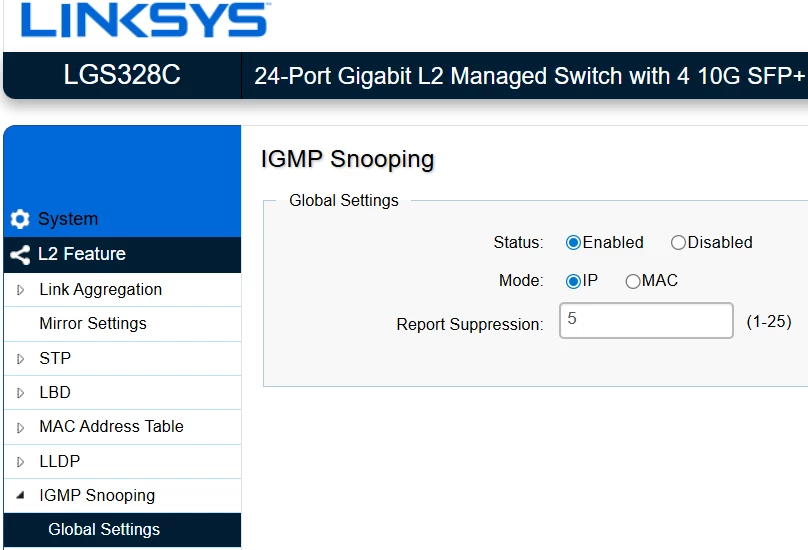Click the Report Suppression input field
808x550 pixels.
tap(646, 321)
